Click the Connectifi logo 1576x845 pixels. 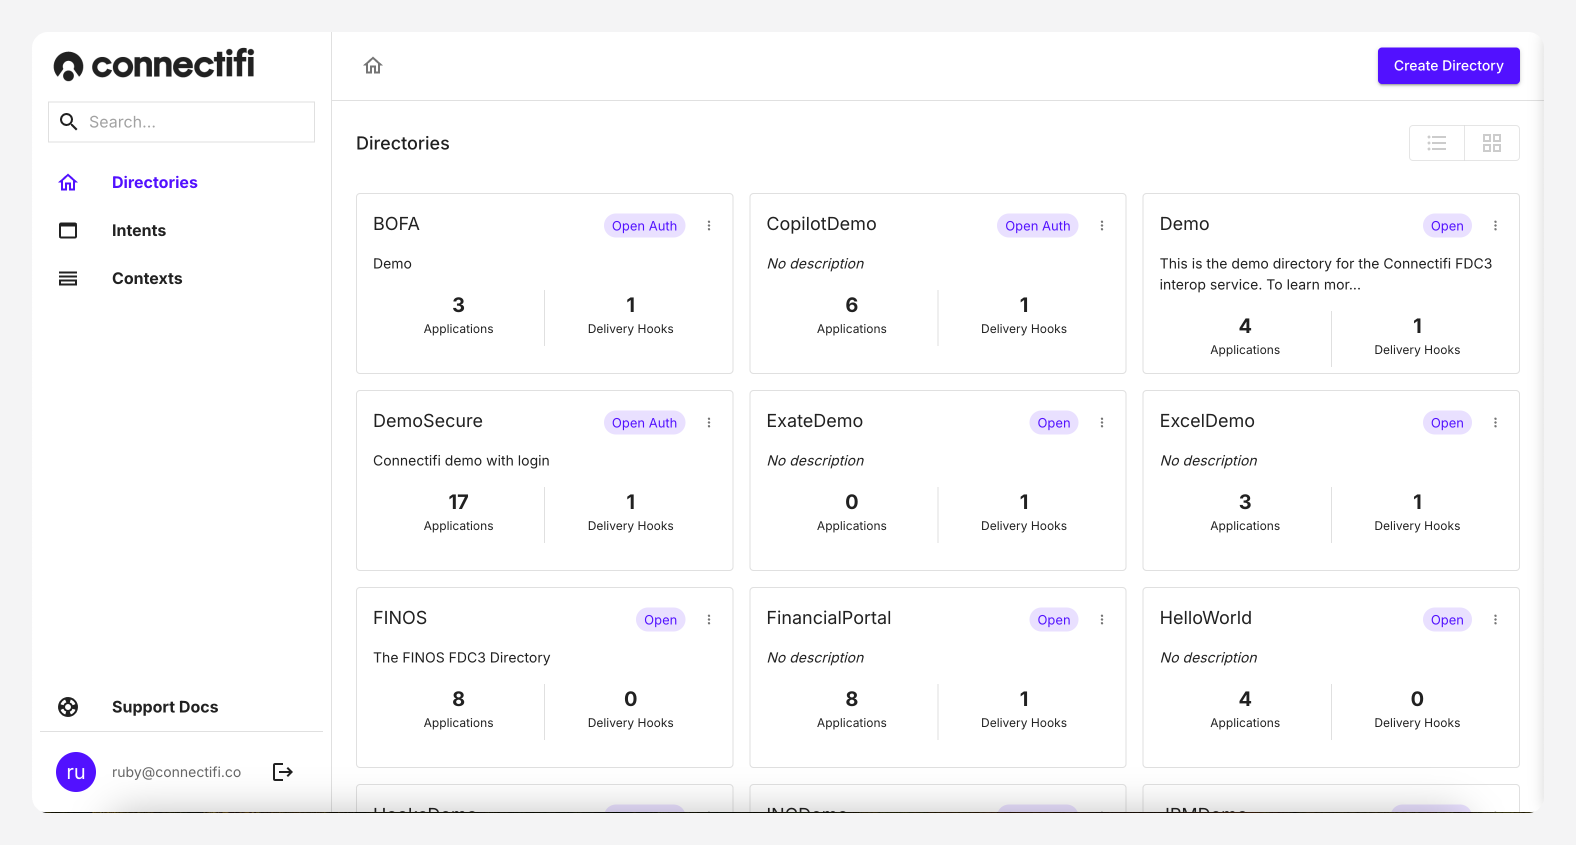pyautogui.click(x=154, y=65)
